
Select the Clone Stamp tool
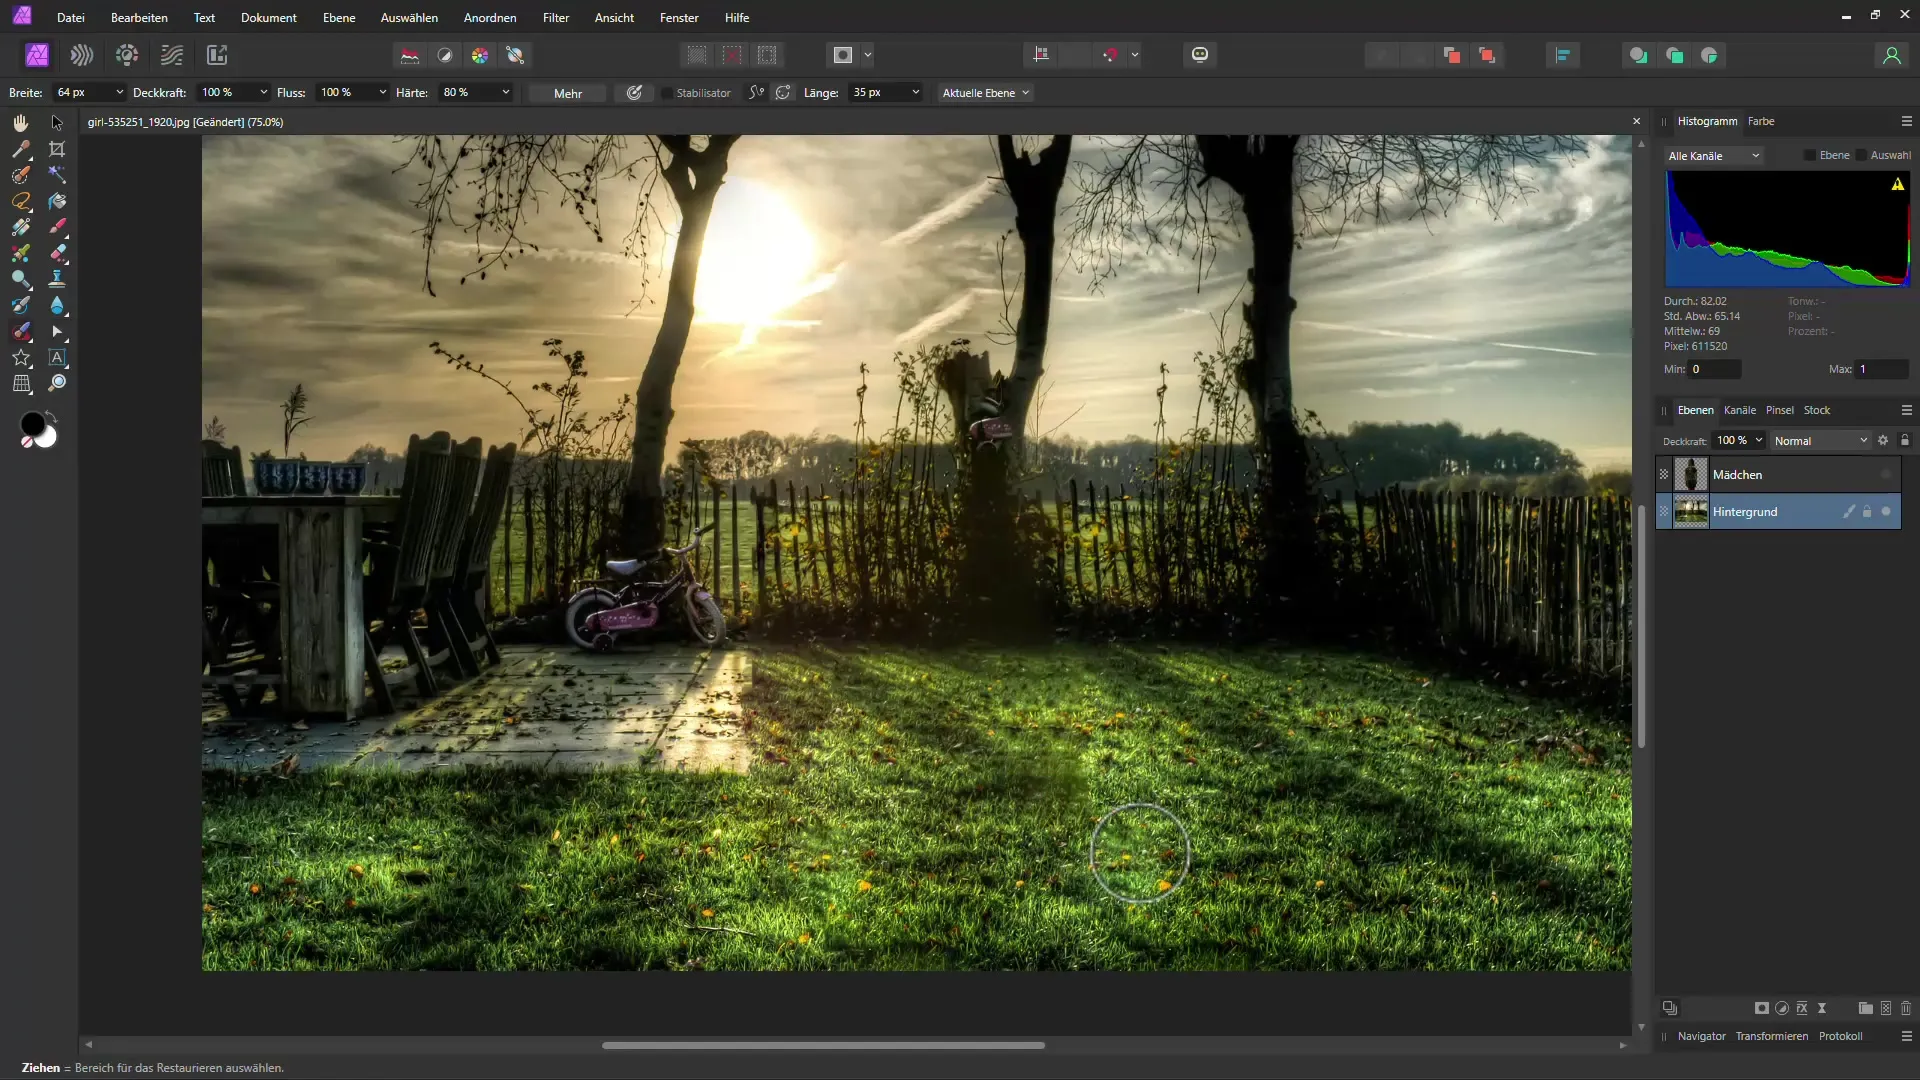(57, 279)
